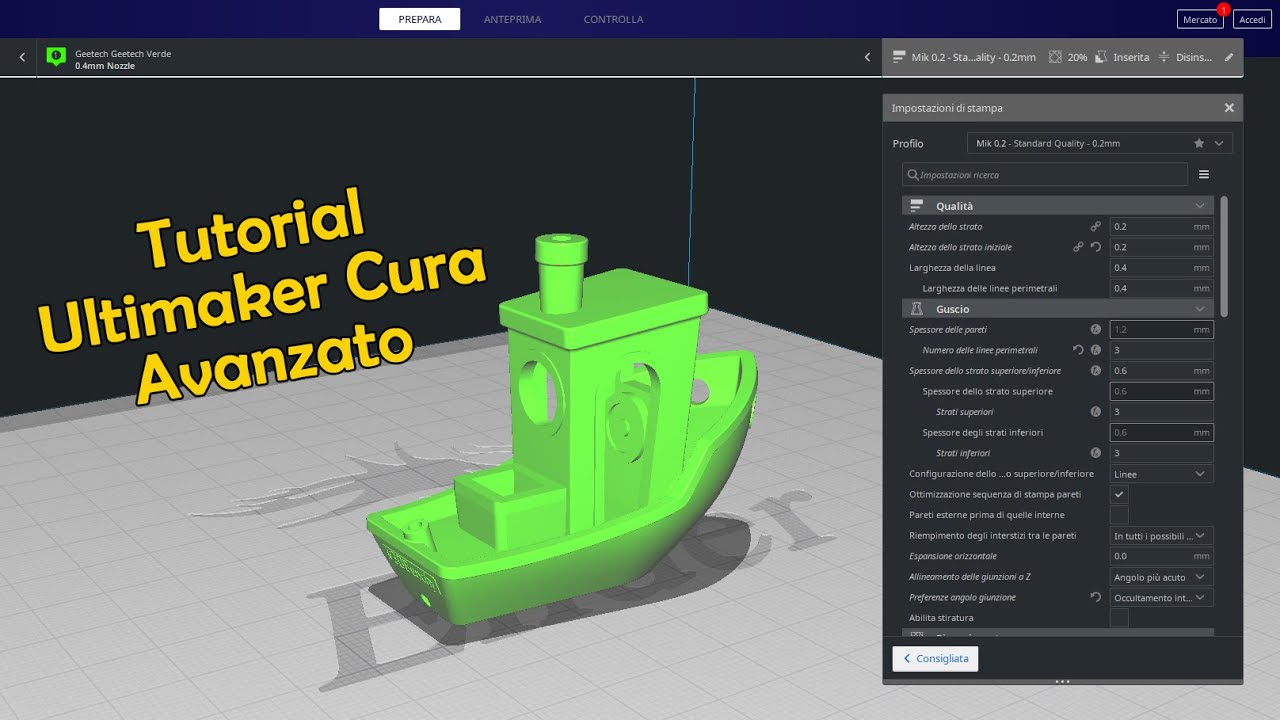The height and width of the screenshot is (720, 1280).
Task: Enable Abilita stiratura checkbox
Action: [x=1119, y=618]
